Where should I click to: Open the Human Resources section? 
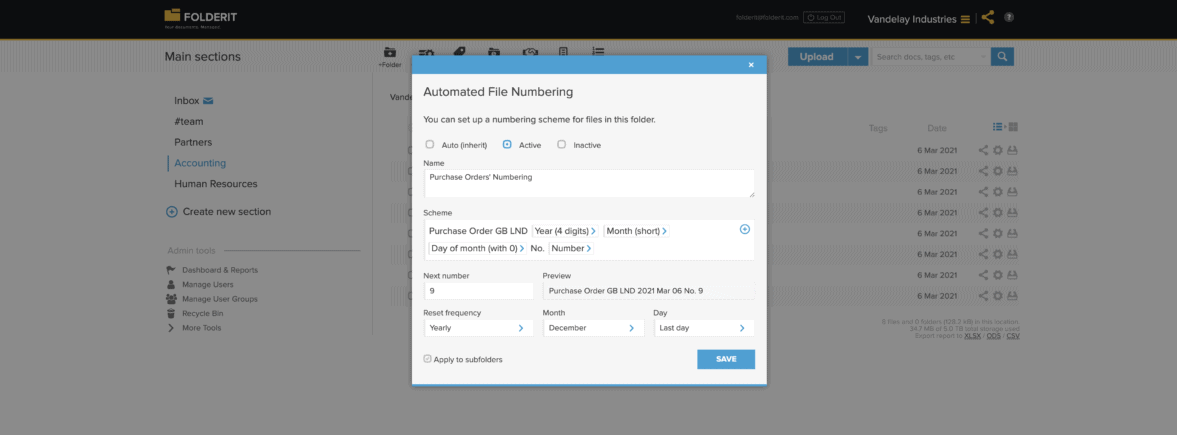click(215, 184)
